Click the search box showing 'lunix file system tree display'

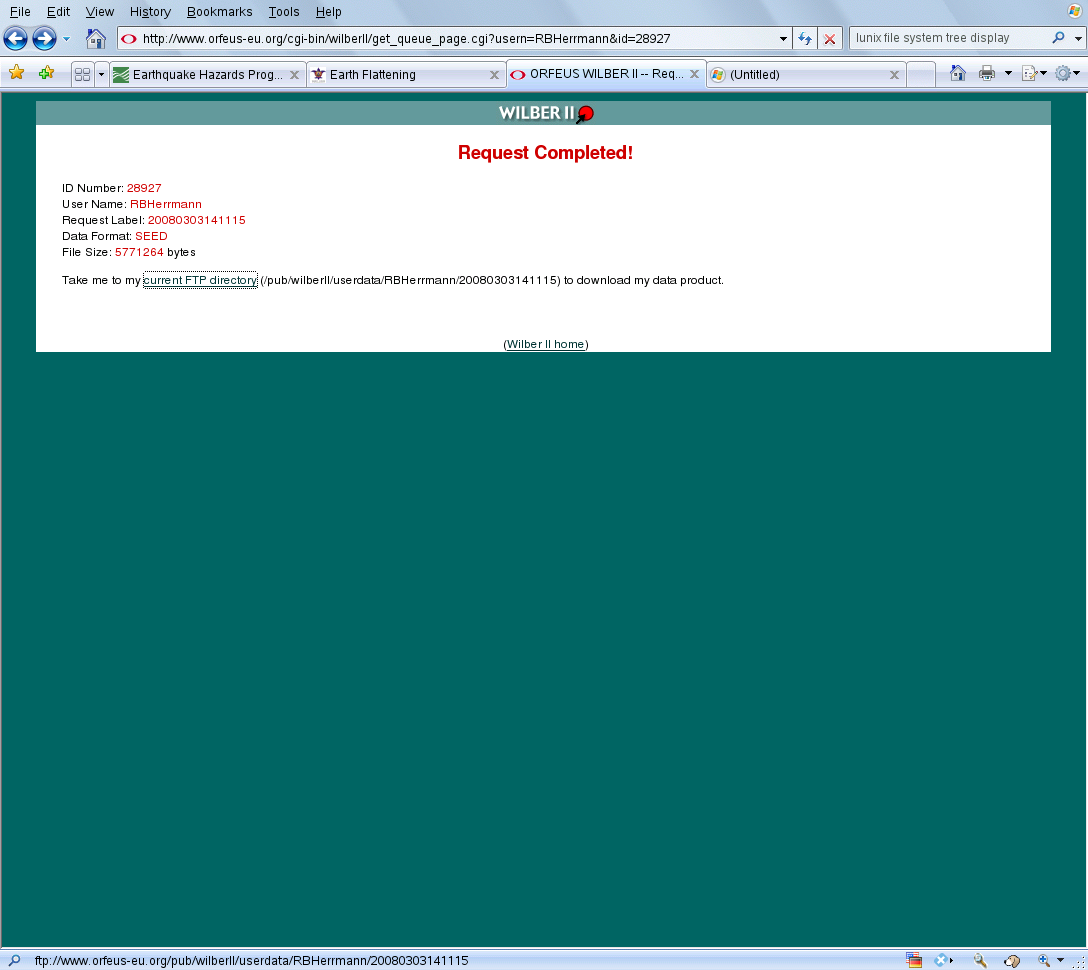click(x=951, y=38)
